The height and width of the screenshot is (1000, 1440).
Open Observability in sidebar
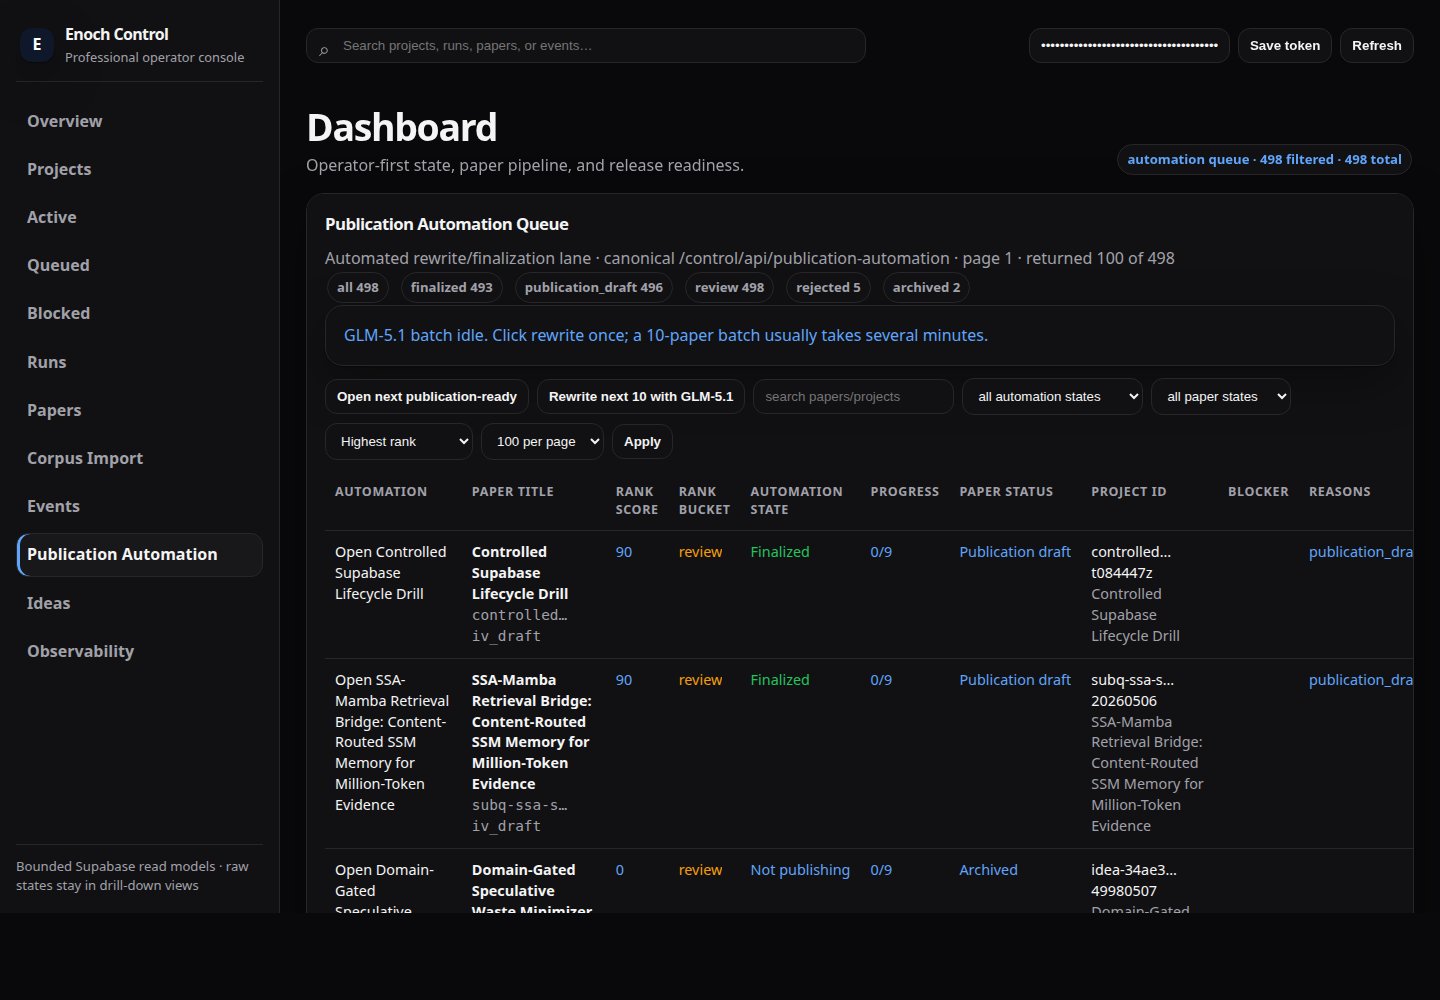pyautogui.click(x=139, y=651)
